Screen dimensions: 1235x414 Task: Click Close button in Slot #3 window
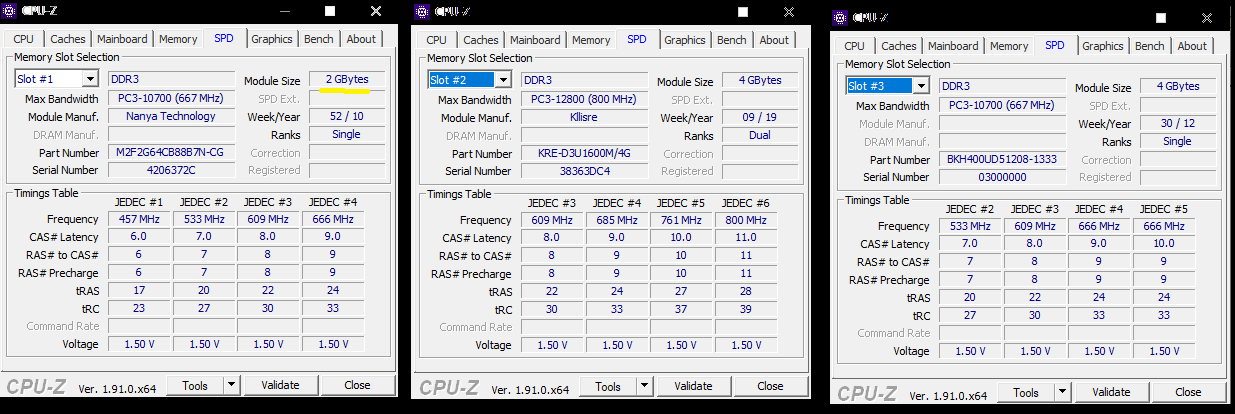1188,392
